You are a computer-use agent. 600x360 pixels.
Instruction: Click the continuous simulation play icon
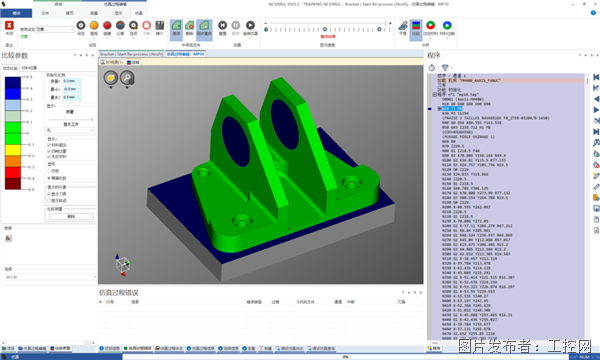(250, 25)
